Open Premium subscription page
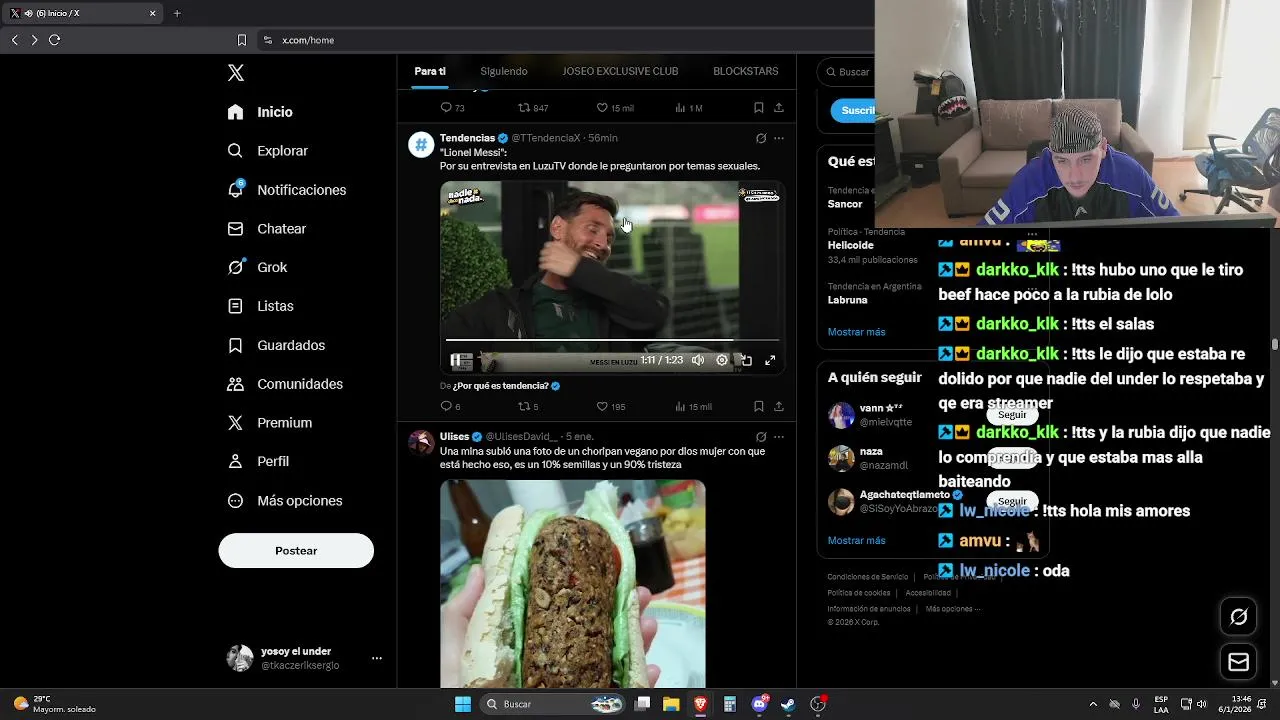Viewport: 1280px width, 720px height. pyautogui.click(x=269, y=423)
